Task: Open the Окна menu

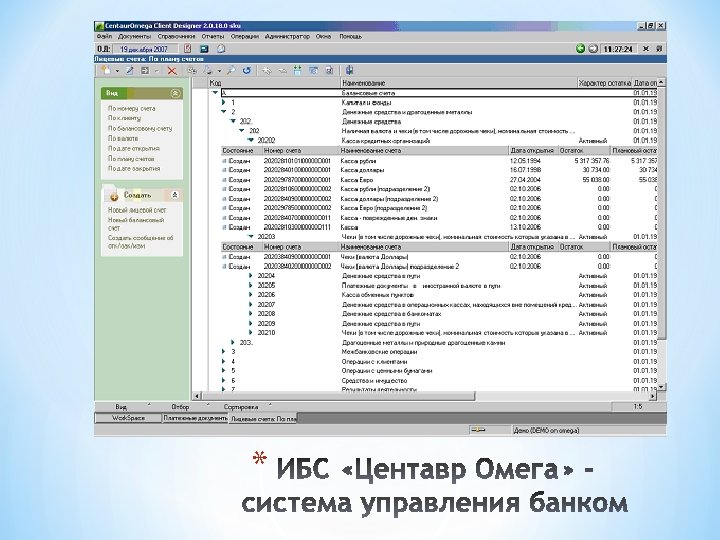Action: click(323, 36)
